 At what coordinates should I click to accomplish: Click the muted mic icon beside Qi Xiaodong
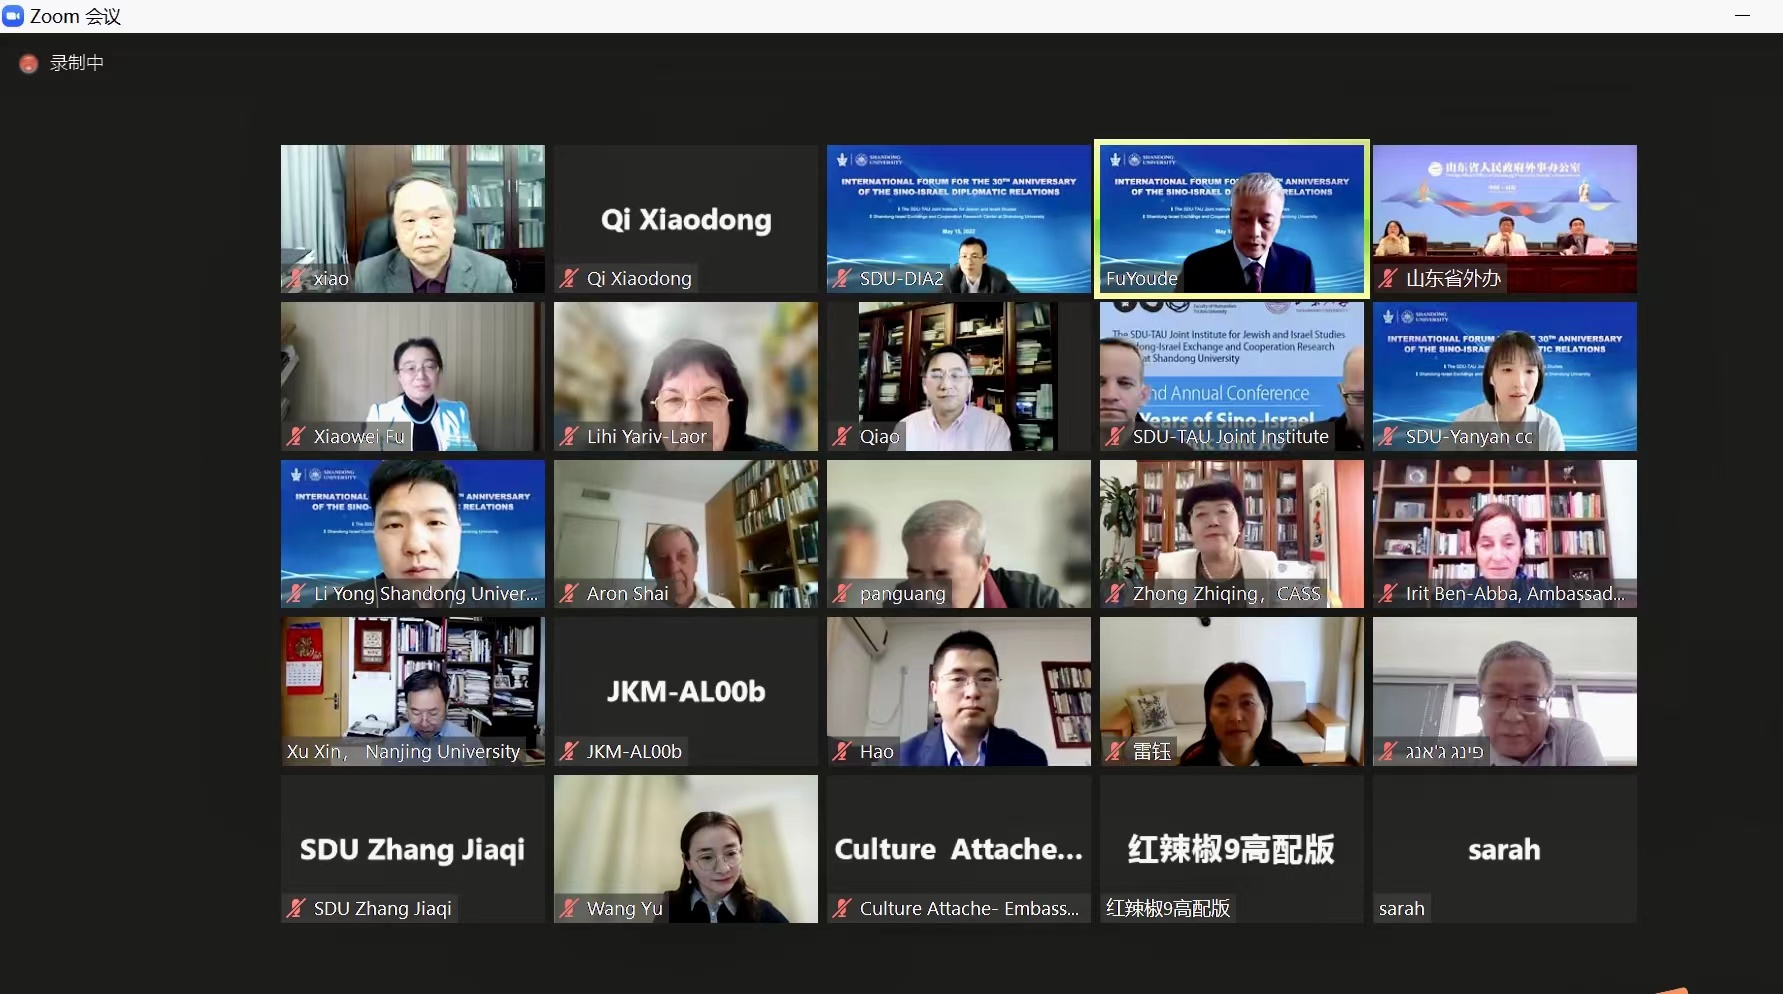[x=569, y=279]
